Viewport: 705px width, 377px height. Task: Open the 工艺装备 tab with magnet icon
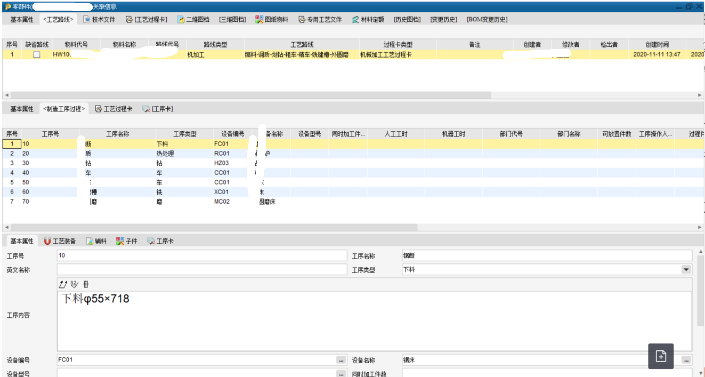(60, 241)
